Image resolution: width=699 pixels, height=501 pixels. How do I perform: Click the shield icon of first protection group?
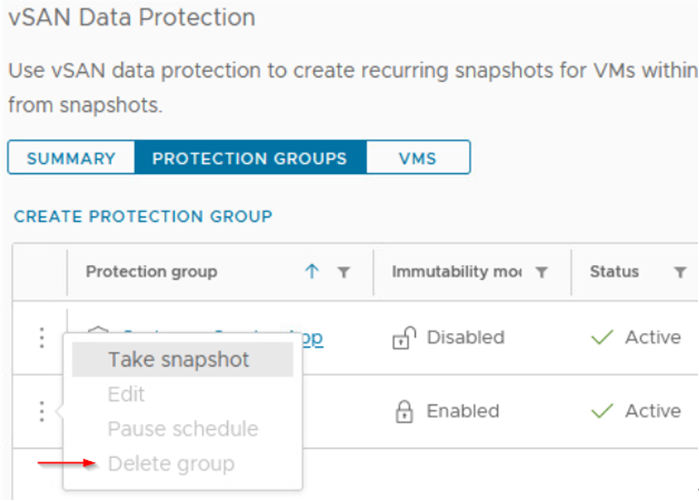99,330
